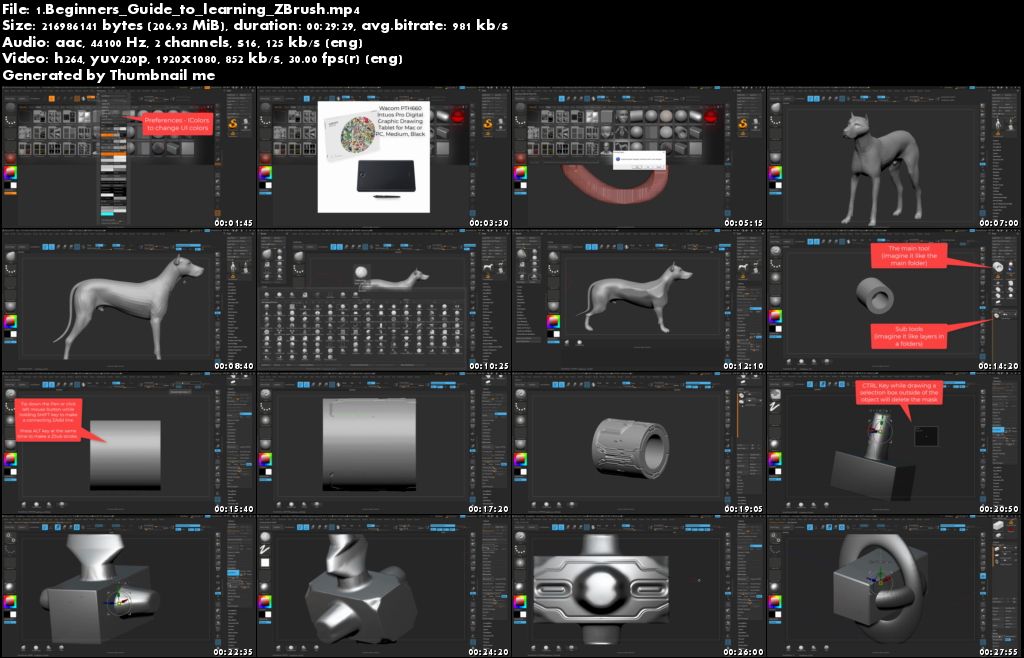This screenshot has height=658, width=1024.
Task: Click the Wacom tablet product image in 00:03:30 frame
Action: coord(374,157)
